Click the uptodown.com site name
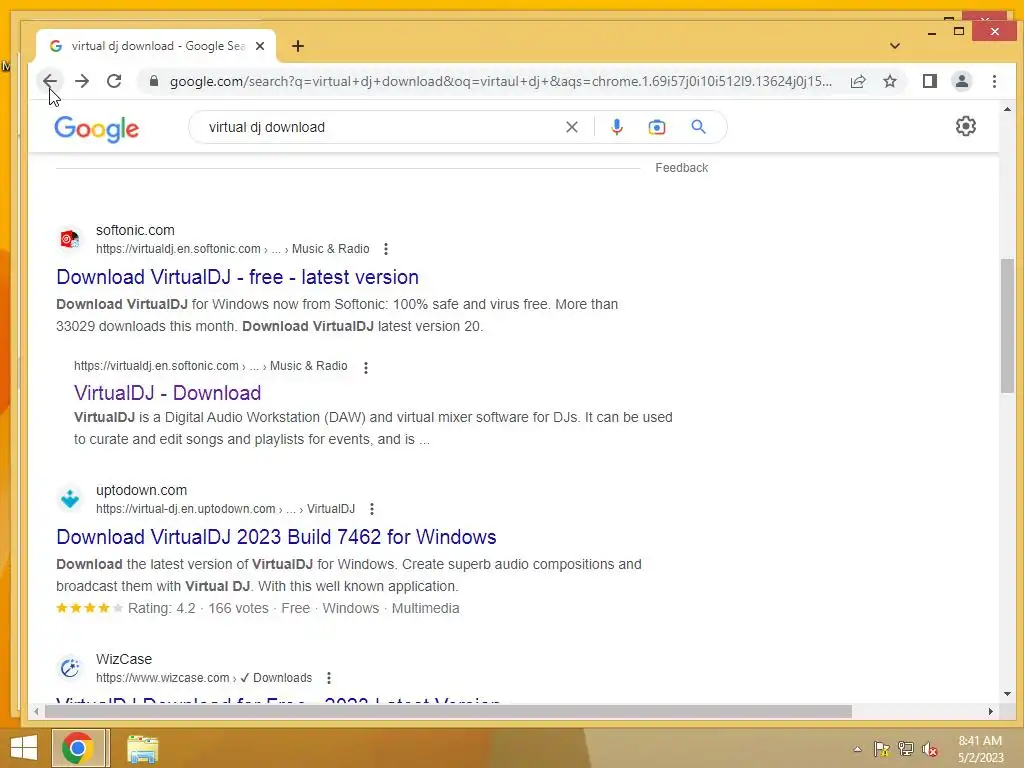This screenshot has height=768, width=1024. pyautogui.click(x=141, y=490)
